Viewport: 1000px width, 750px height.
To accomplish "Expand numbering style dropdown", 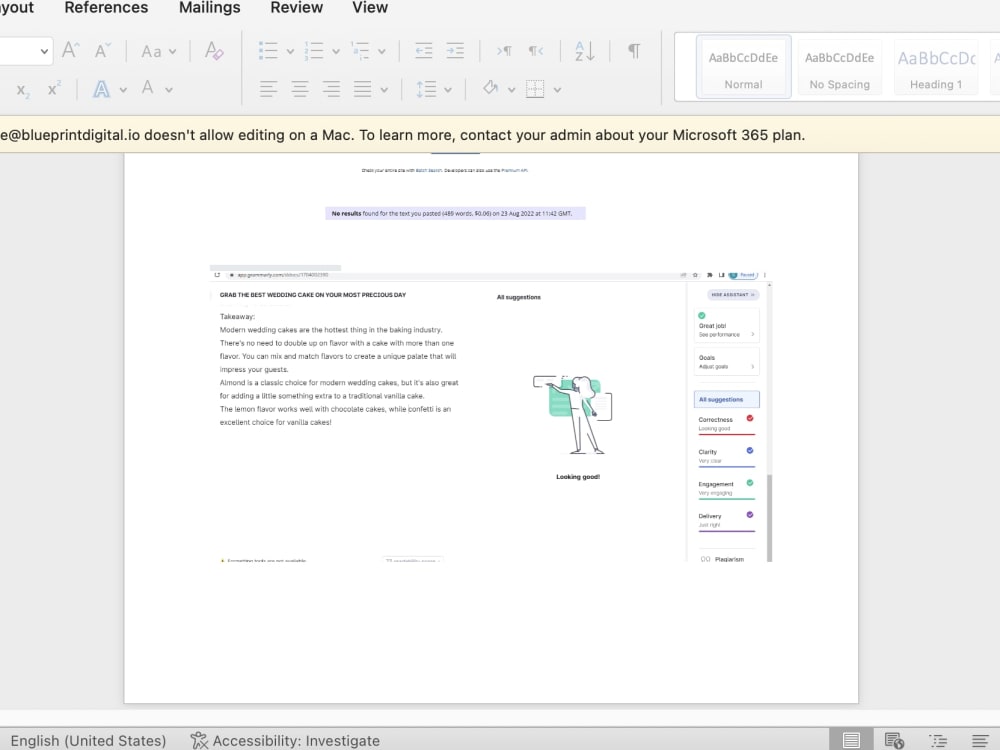I will [336, 52].
